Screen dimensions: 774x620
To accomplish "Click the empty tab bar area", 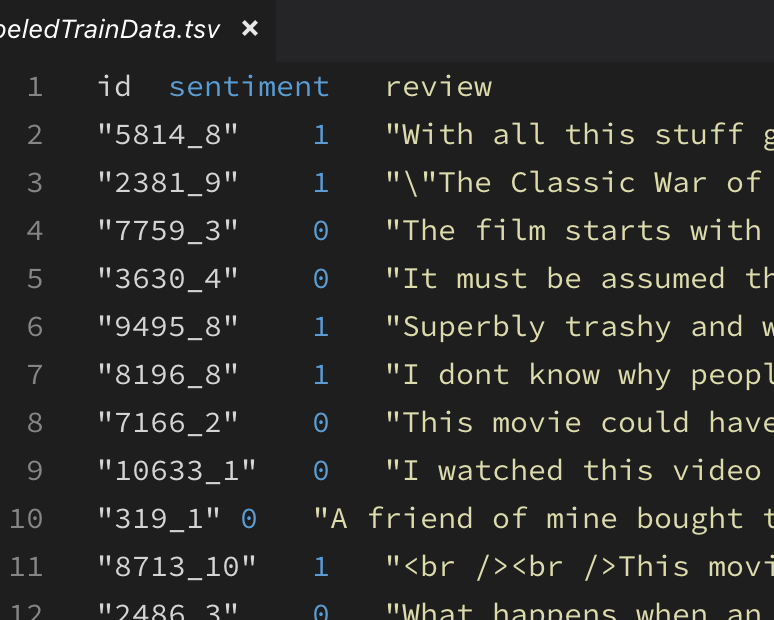I will pyautogui.click(x=525, y=31).
